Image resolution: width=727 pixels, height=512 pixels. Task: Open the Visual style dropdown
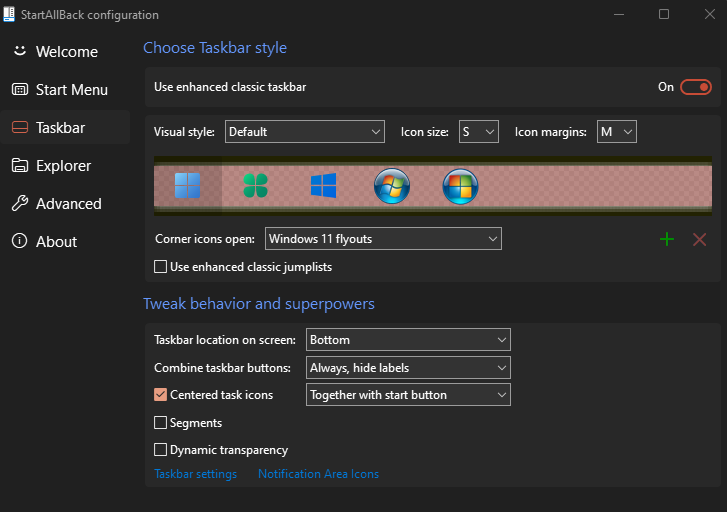click(305, 132)
